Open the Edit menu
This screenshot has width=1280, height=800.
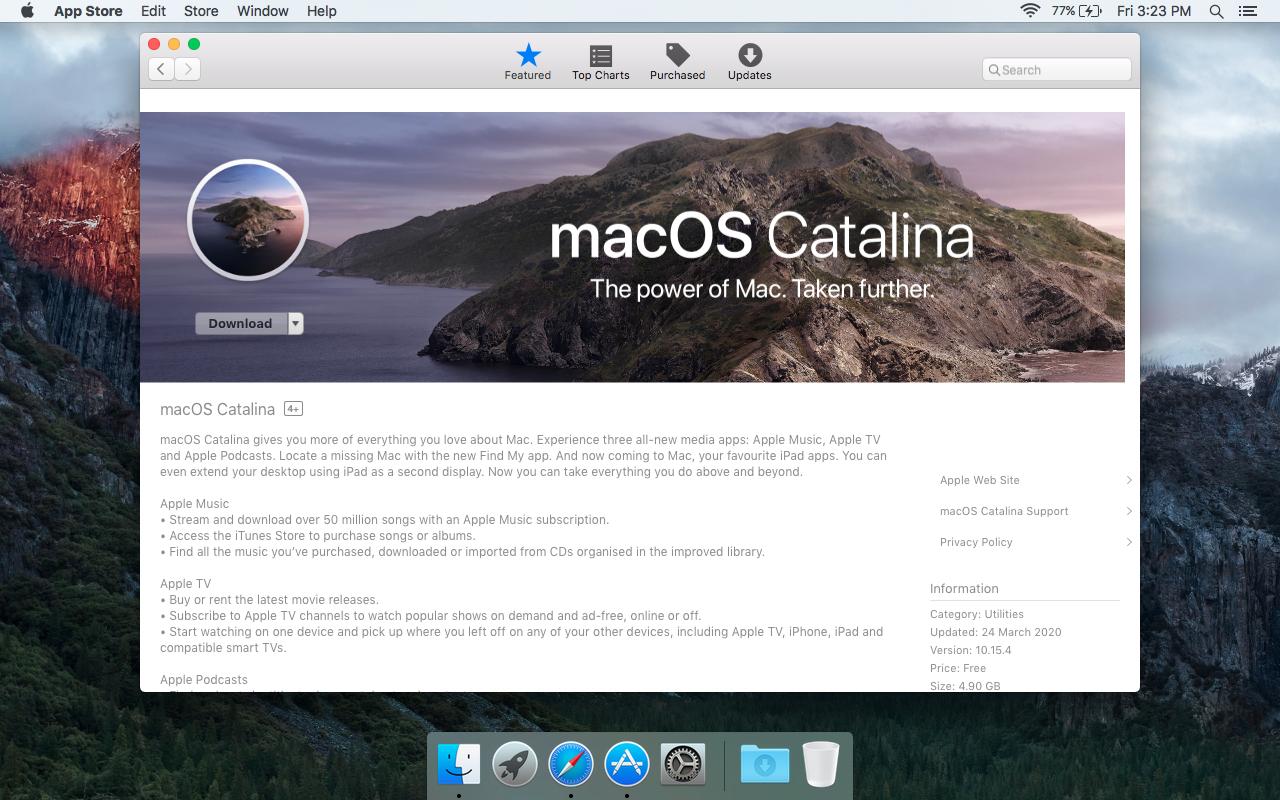153,11
